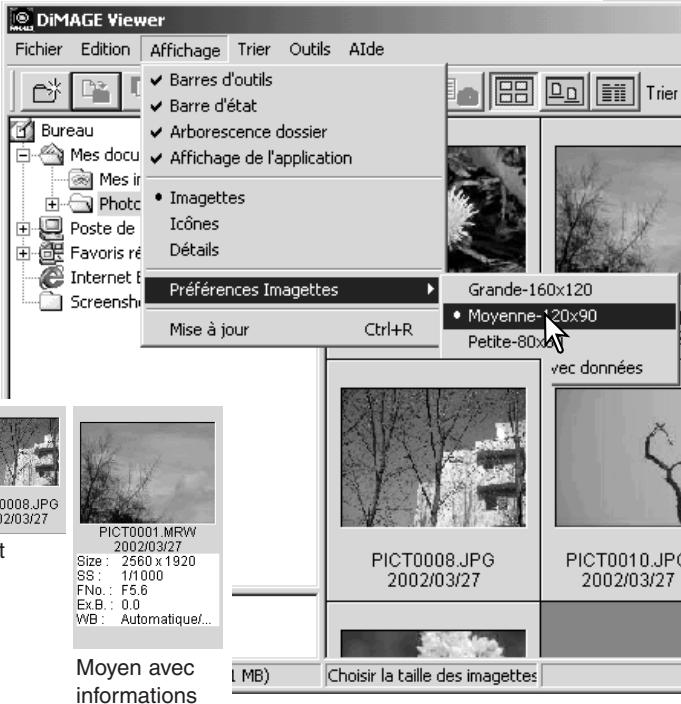Click the 'PICT0008.JPG' file name label

[x=433, y=560]
